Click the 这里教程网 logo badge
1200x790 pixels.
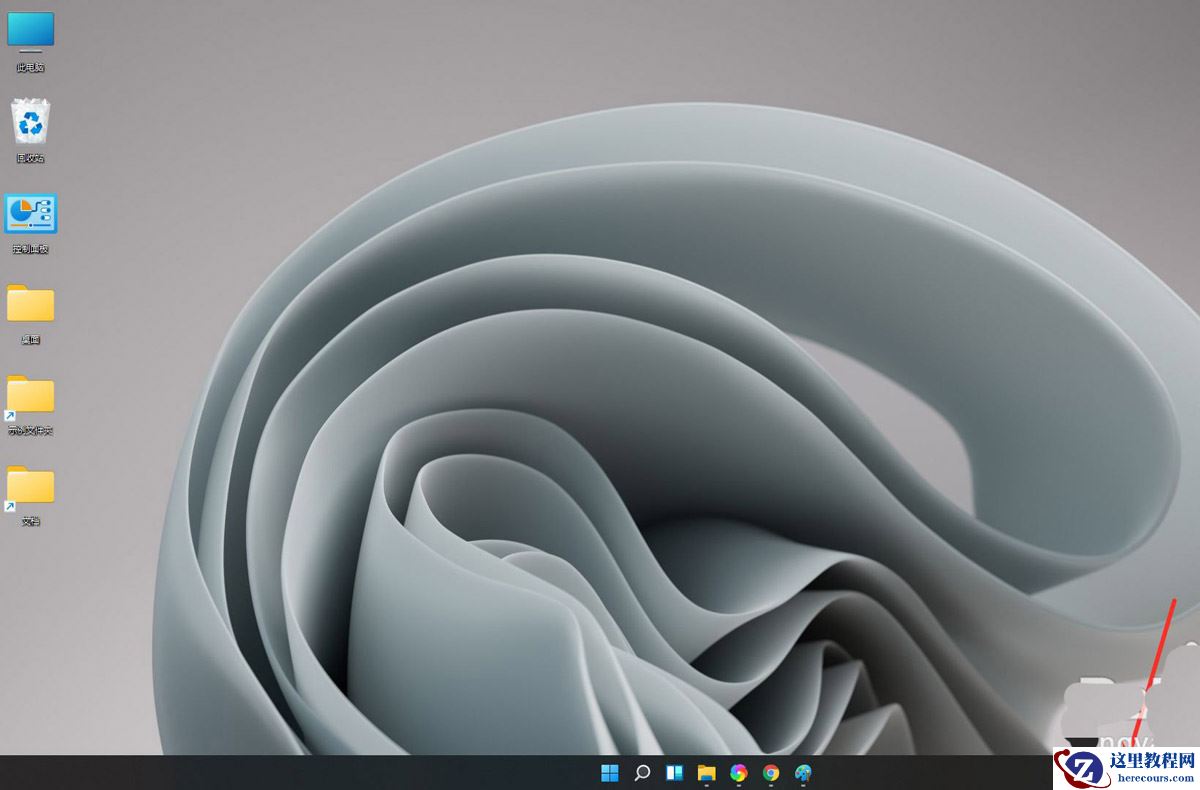click(x=1082, y=767)
